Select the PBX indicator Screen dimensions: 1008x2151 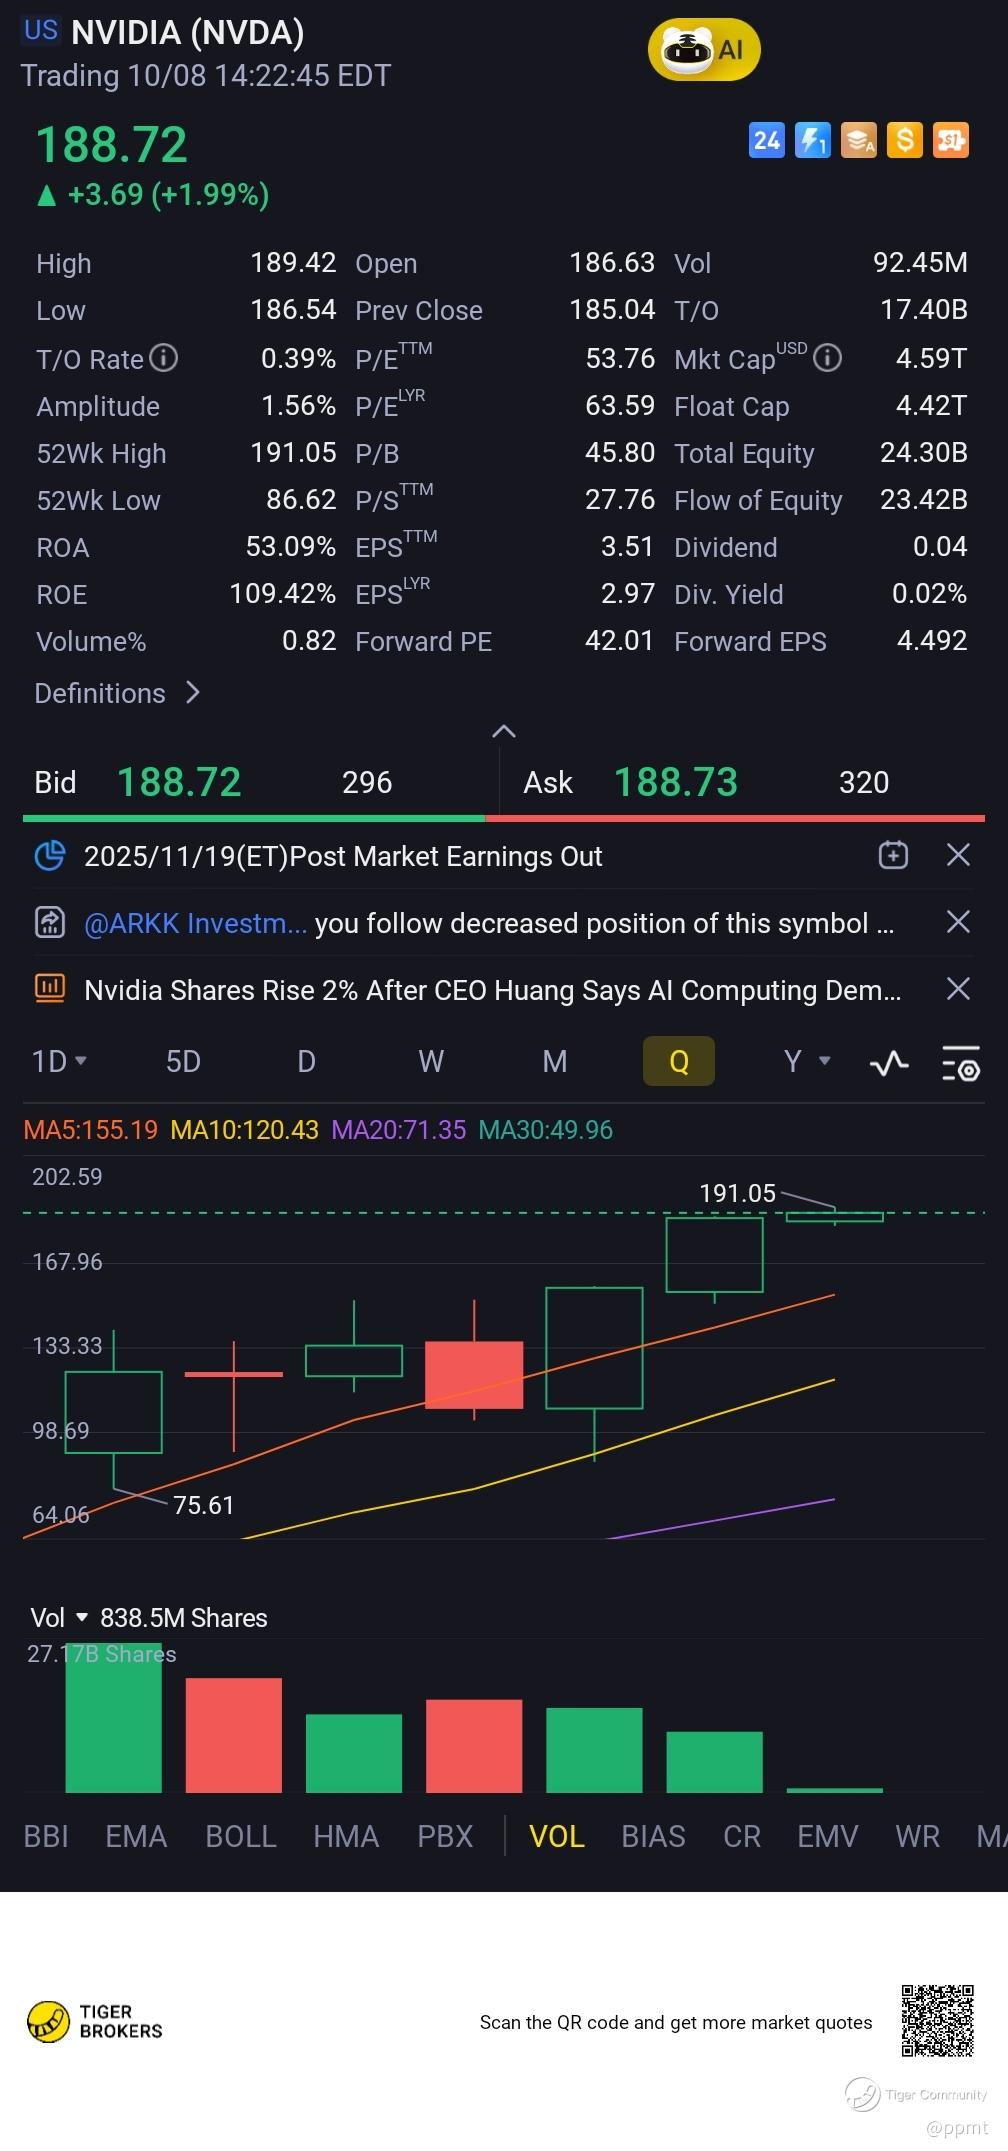pyautogui.click(x=445, y=1836)
